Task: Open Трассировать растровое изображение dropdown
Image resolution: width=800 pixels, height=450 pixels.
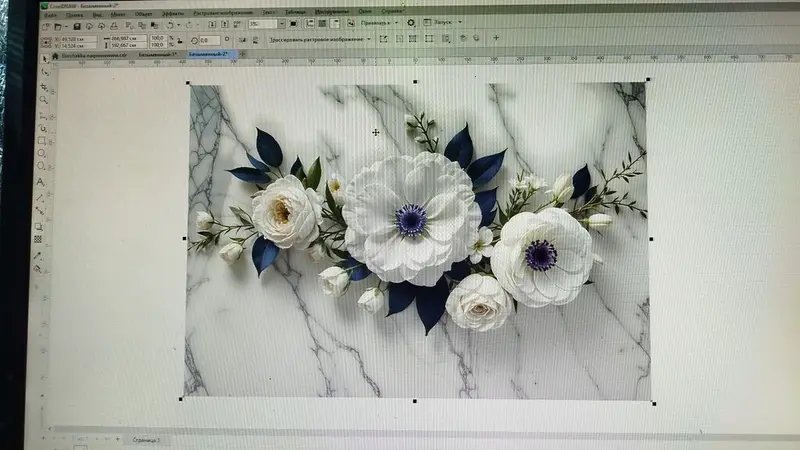Action: click(x=320, y=39)
